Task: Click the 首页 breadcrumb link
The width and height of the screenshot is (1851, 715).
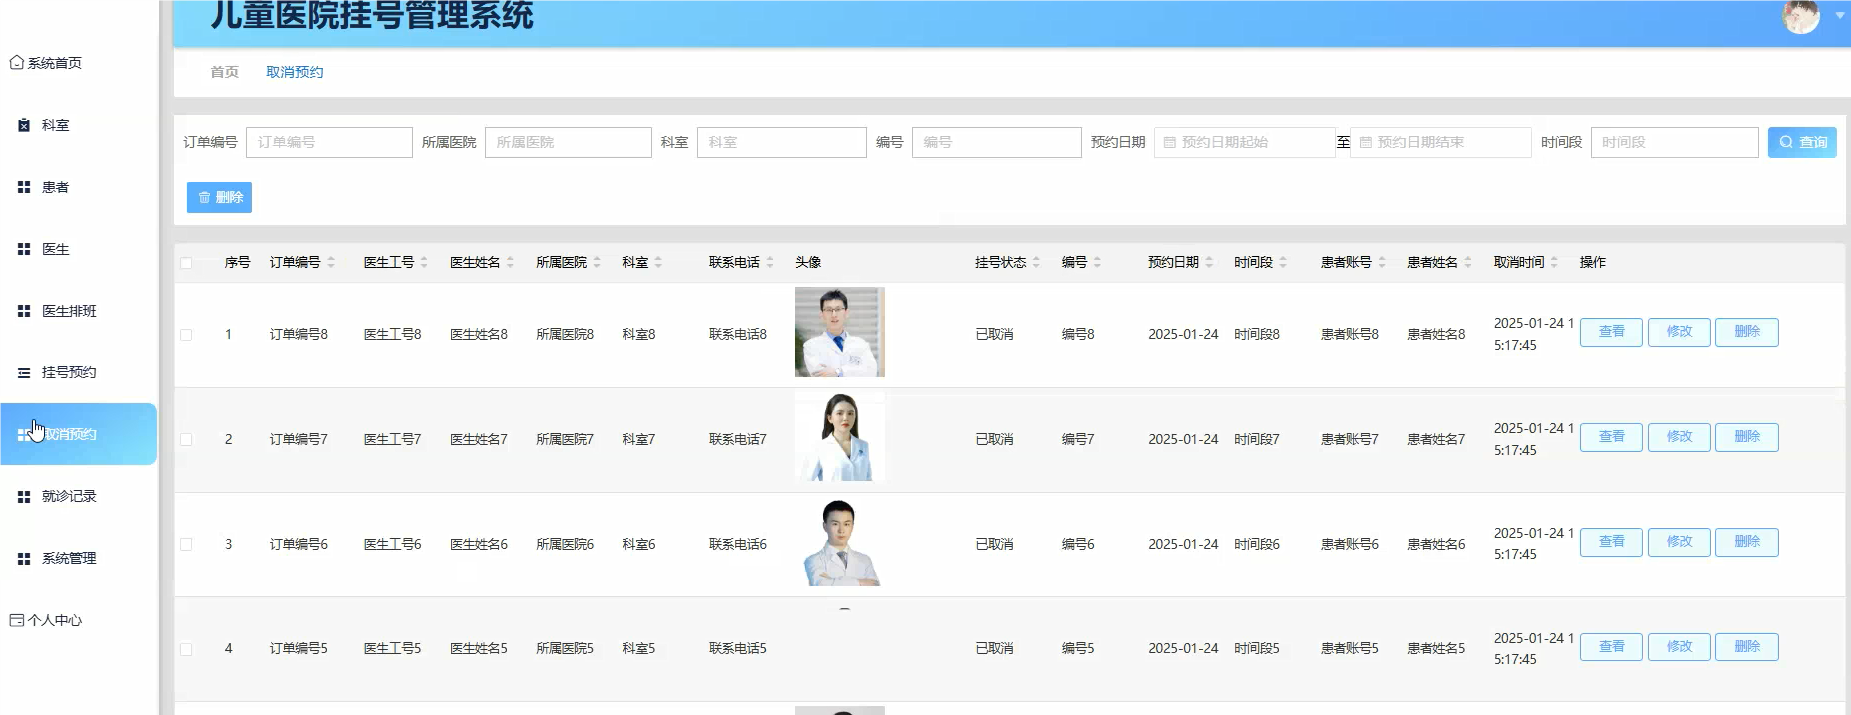Action: click(224, 72)
